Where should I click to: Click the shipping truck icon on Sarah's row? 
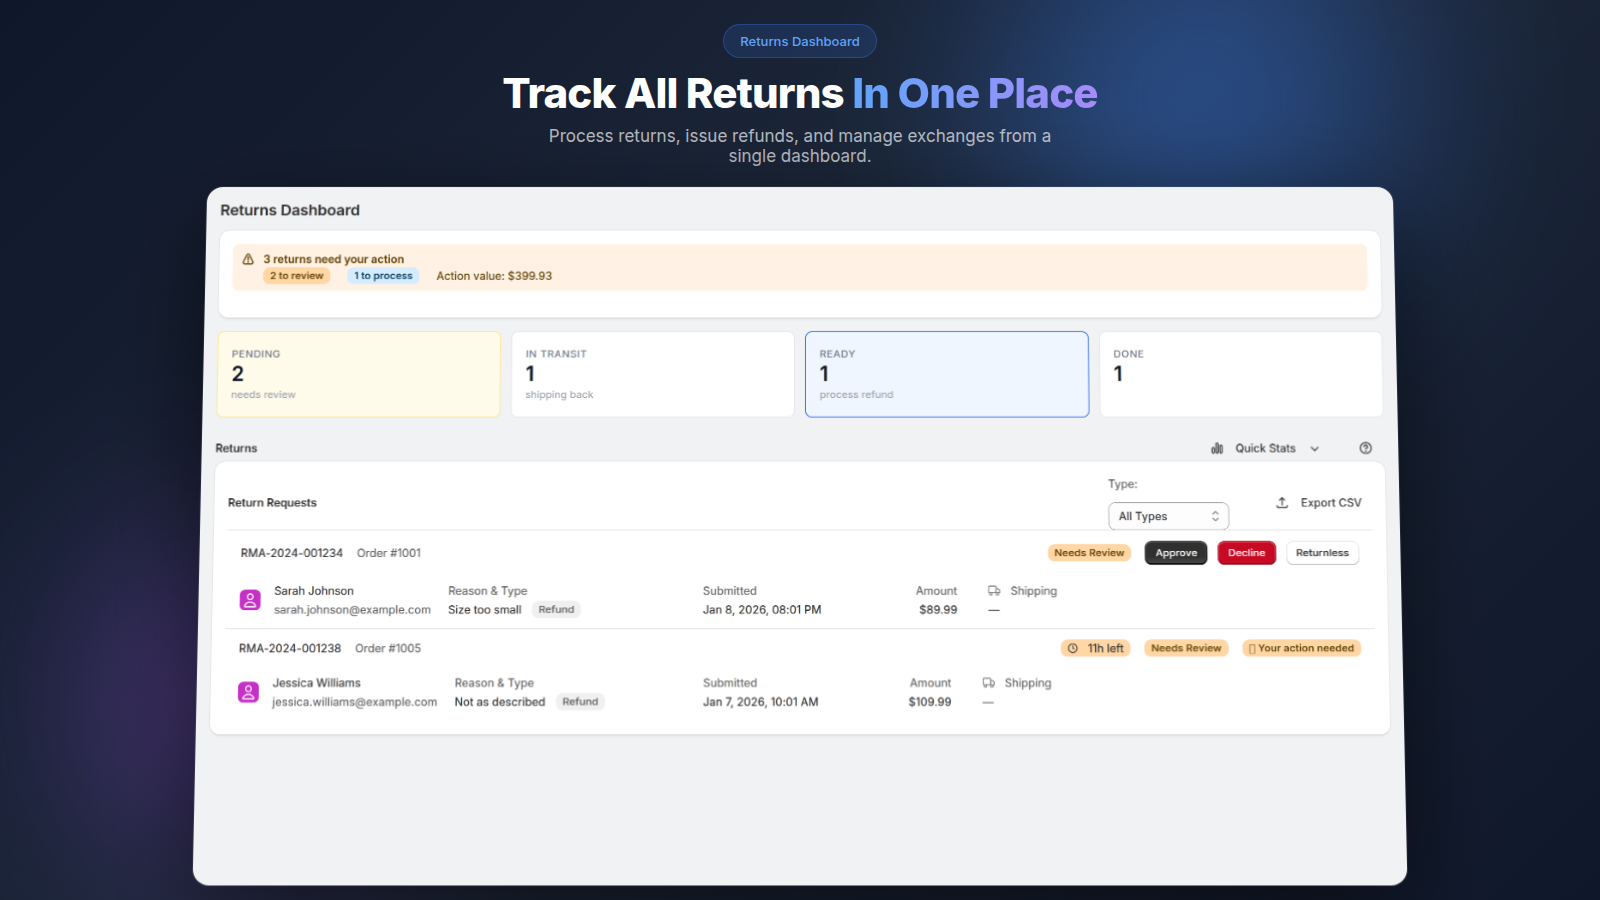993,591
